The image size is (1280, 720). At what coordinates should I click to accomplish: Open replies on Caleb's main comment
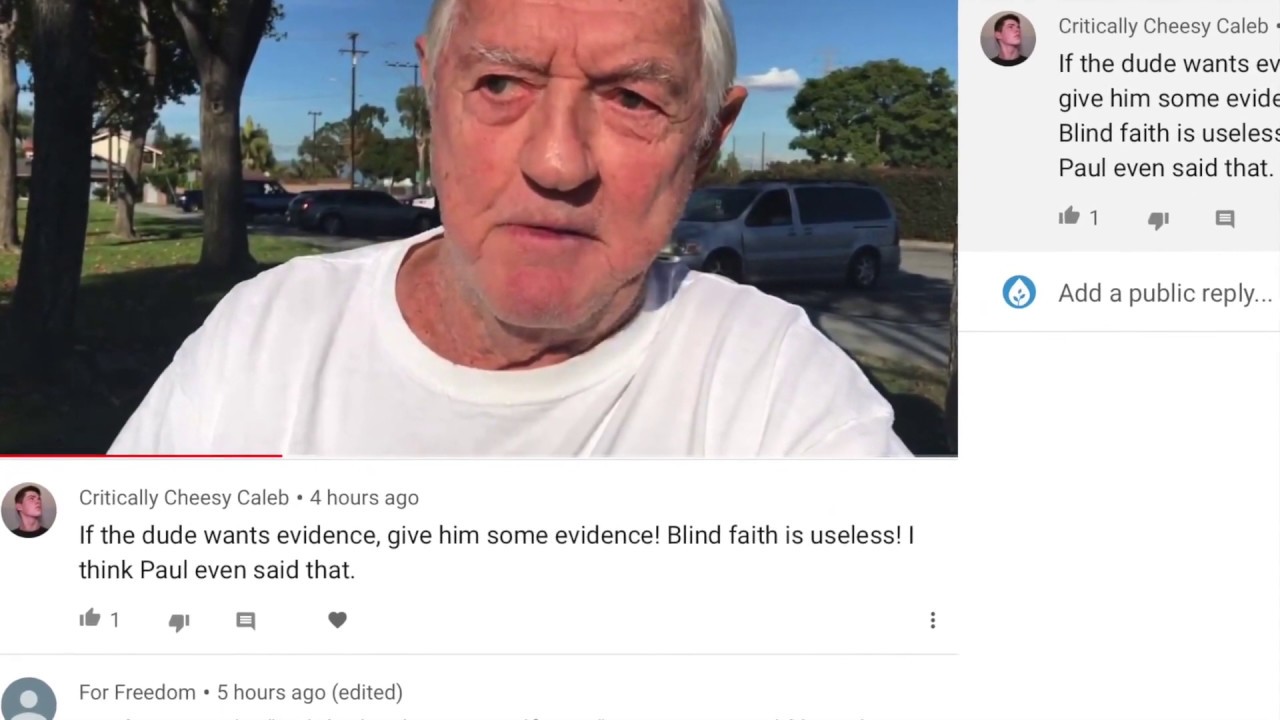245,621
